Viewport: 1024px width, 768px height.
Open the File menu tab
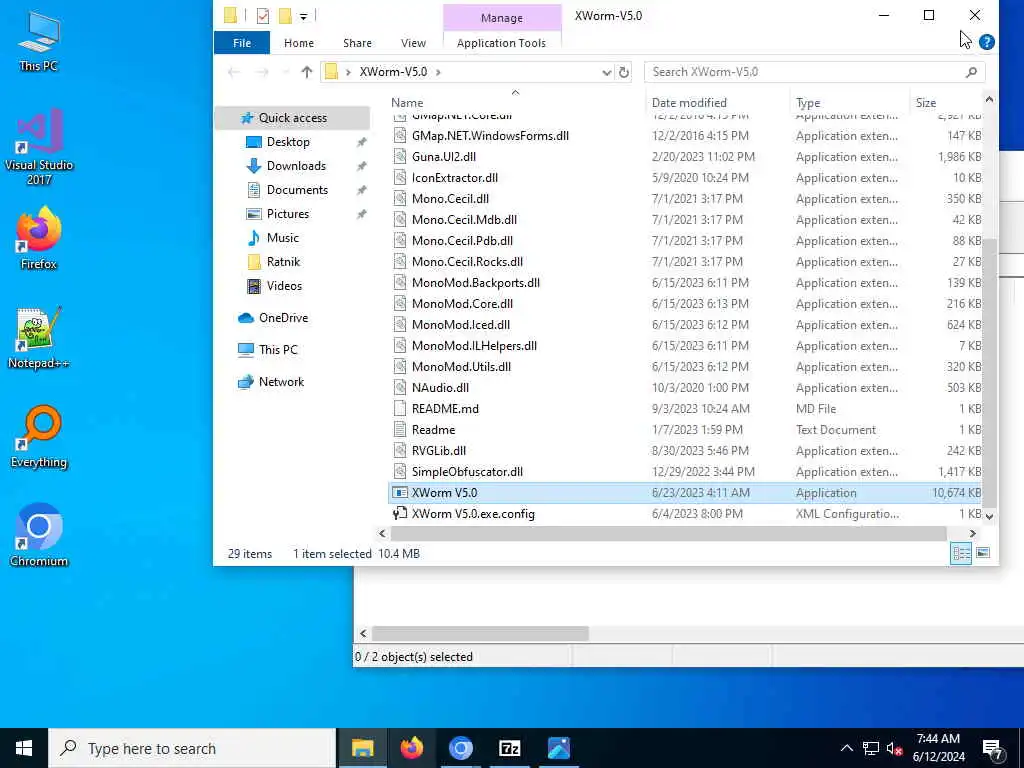click(x=242, y=43)
